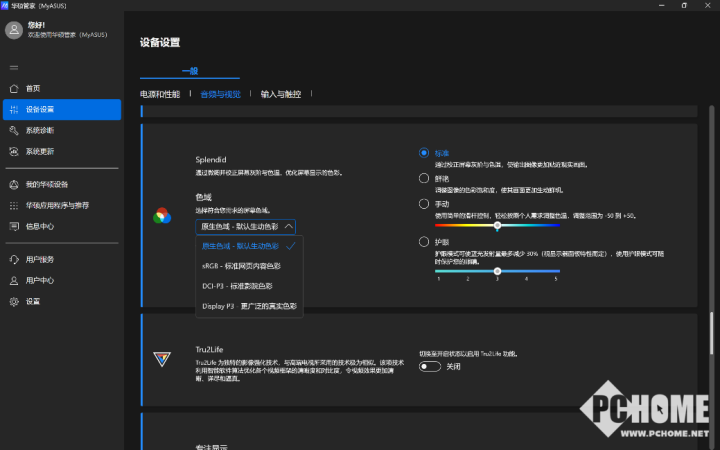720x450 pixels.
Task: Click the dropdown chevron arrow
Action: click(x=288, y=226)
